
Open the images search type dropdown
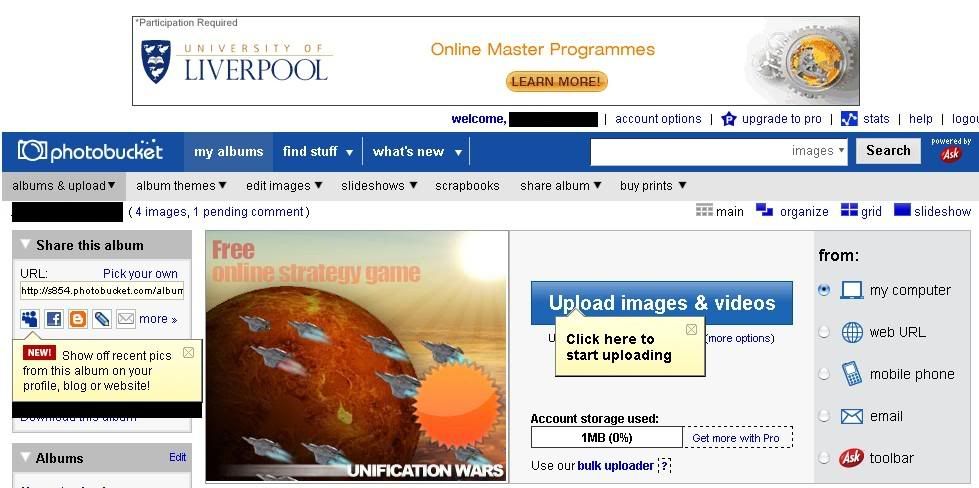tap(817, 151)
